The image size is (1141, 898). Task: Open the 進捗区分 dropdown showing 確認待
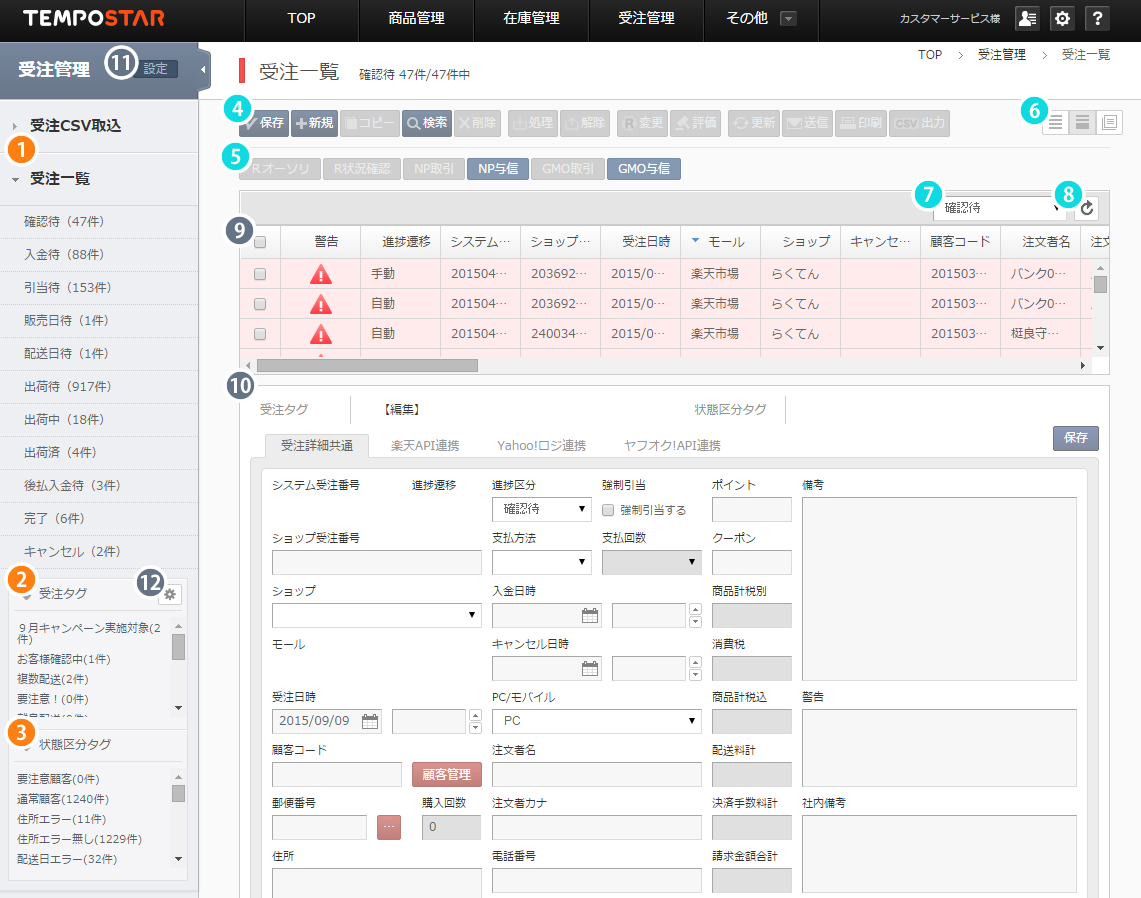click(541, 509)
